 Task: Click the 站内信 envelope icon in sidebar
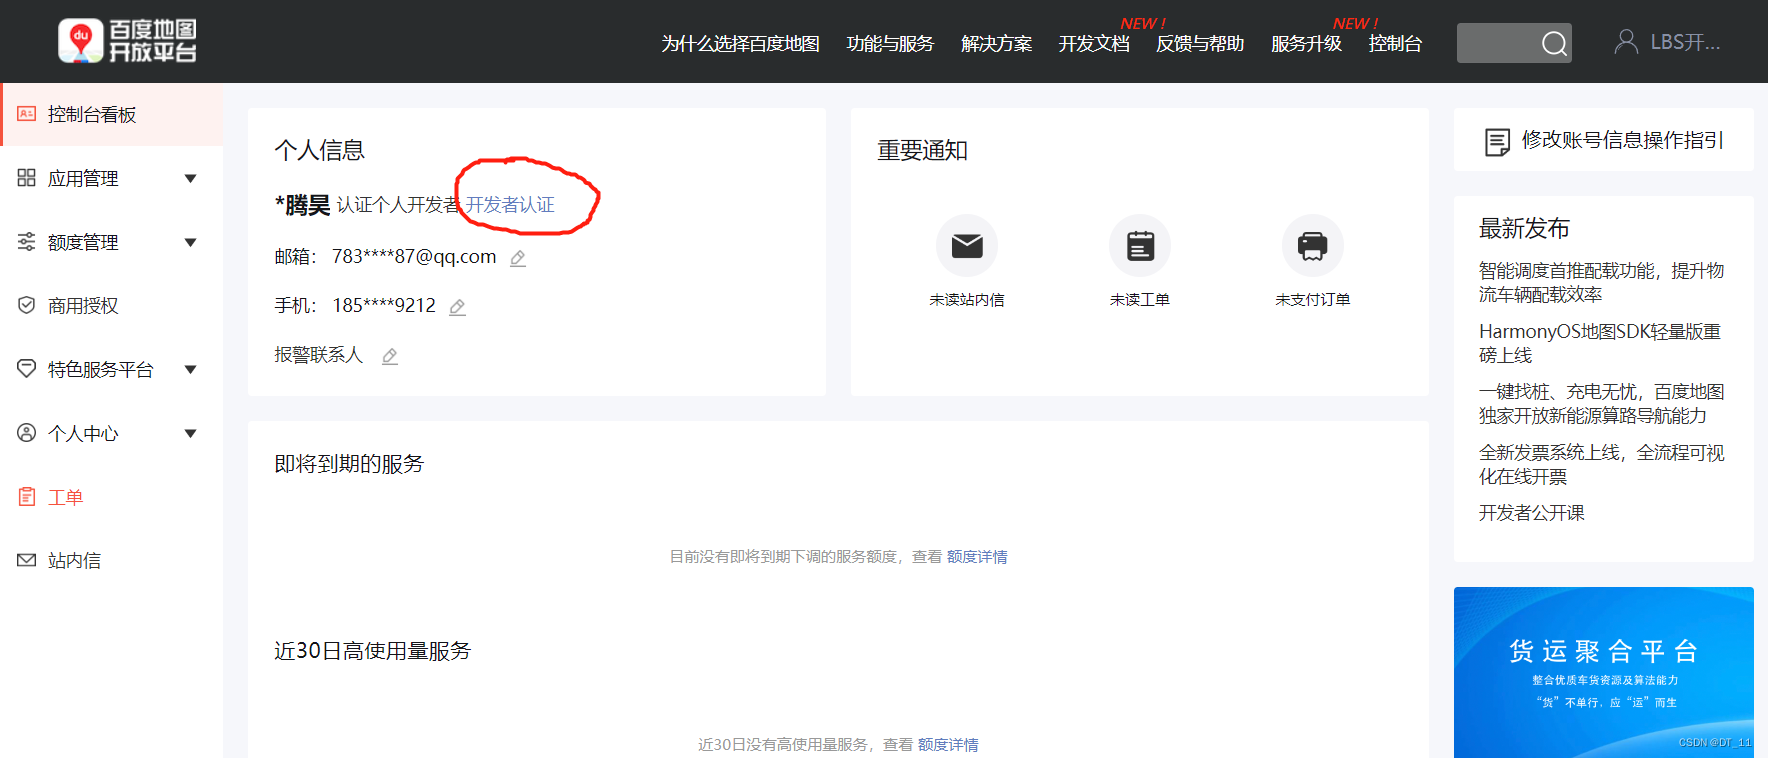(27, 560)
